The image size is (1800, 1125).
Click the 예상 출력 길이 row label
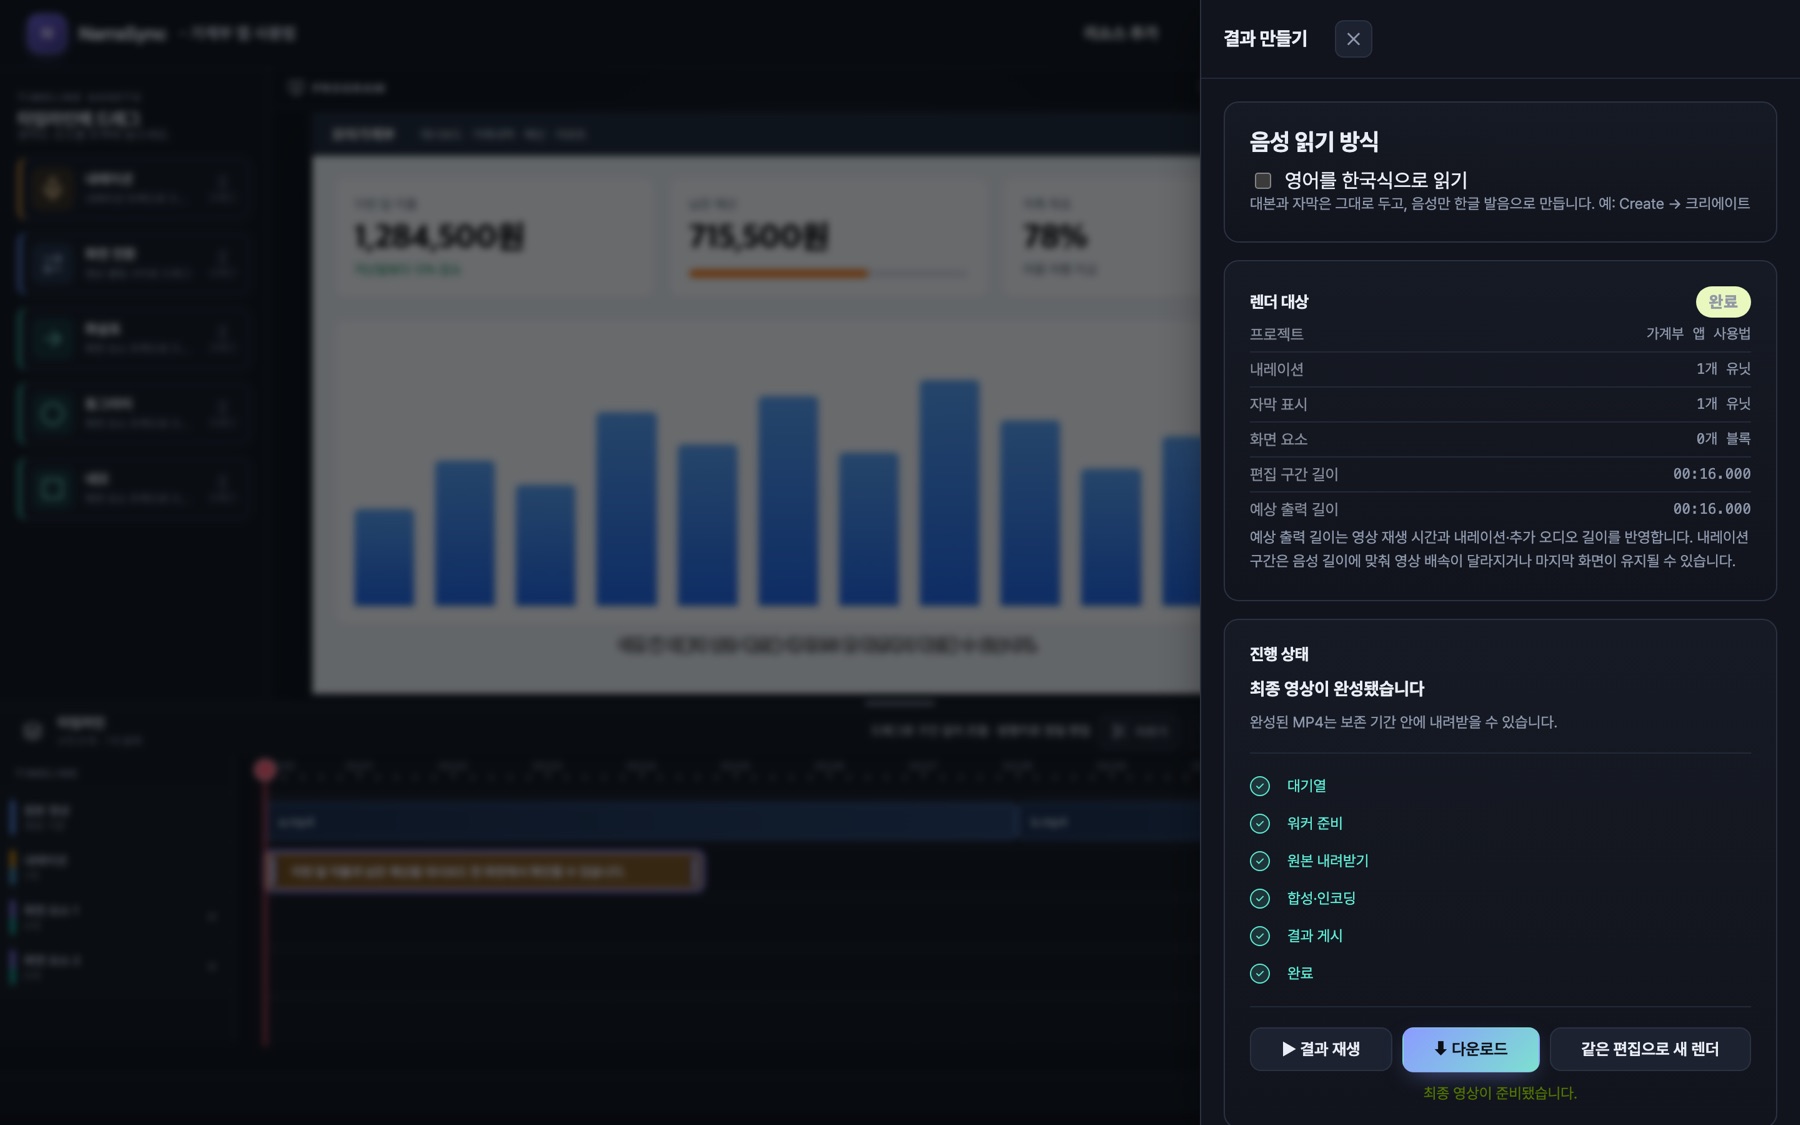point(1294,509)
